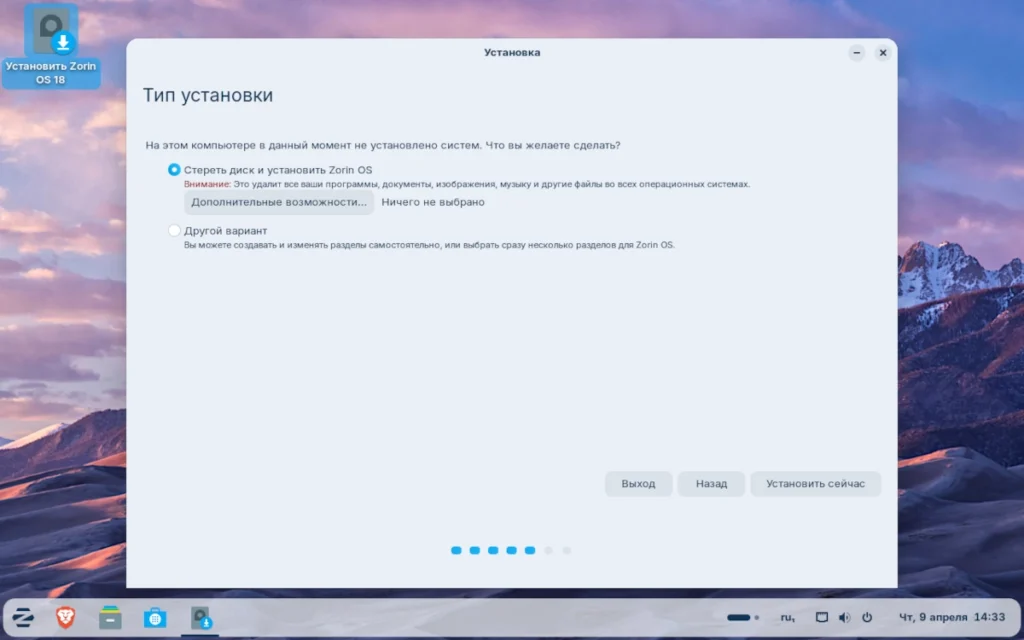
Task: Click the red 'Внимание' warning line
Action: (x=467, y=184)
